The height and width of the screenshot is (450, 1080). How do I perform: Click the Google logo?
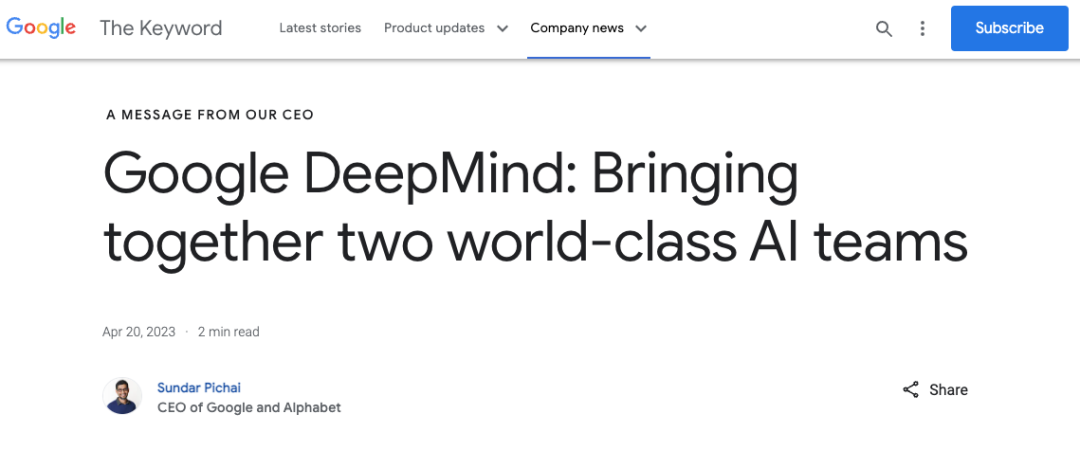[x=41, y=28]
